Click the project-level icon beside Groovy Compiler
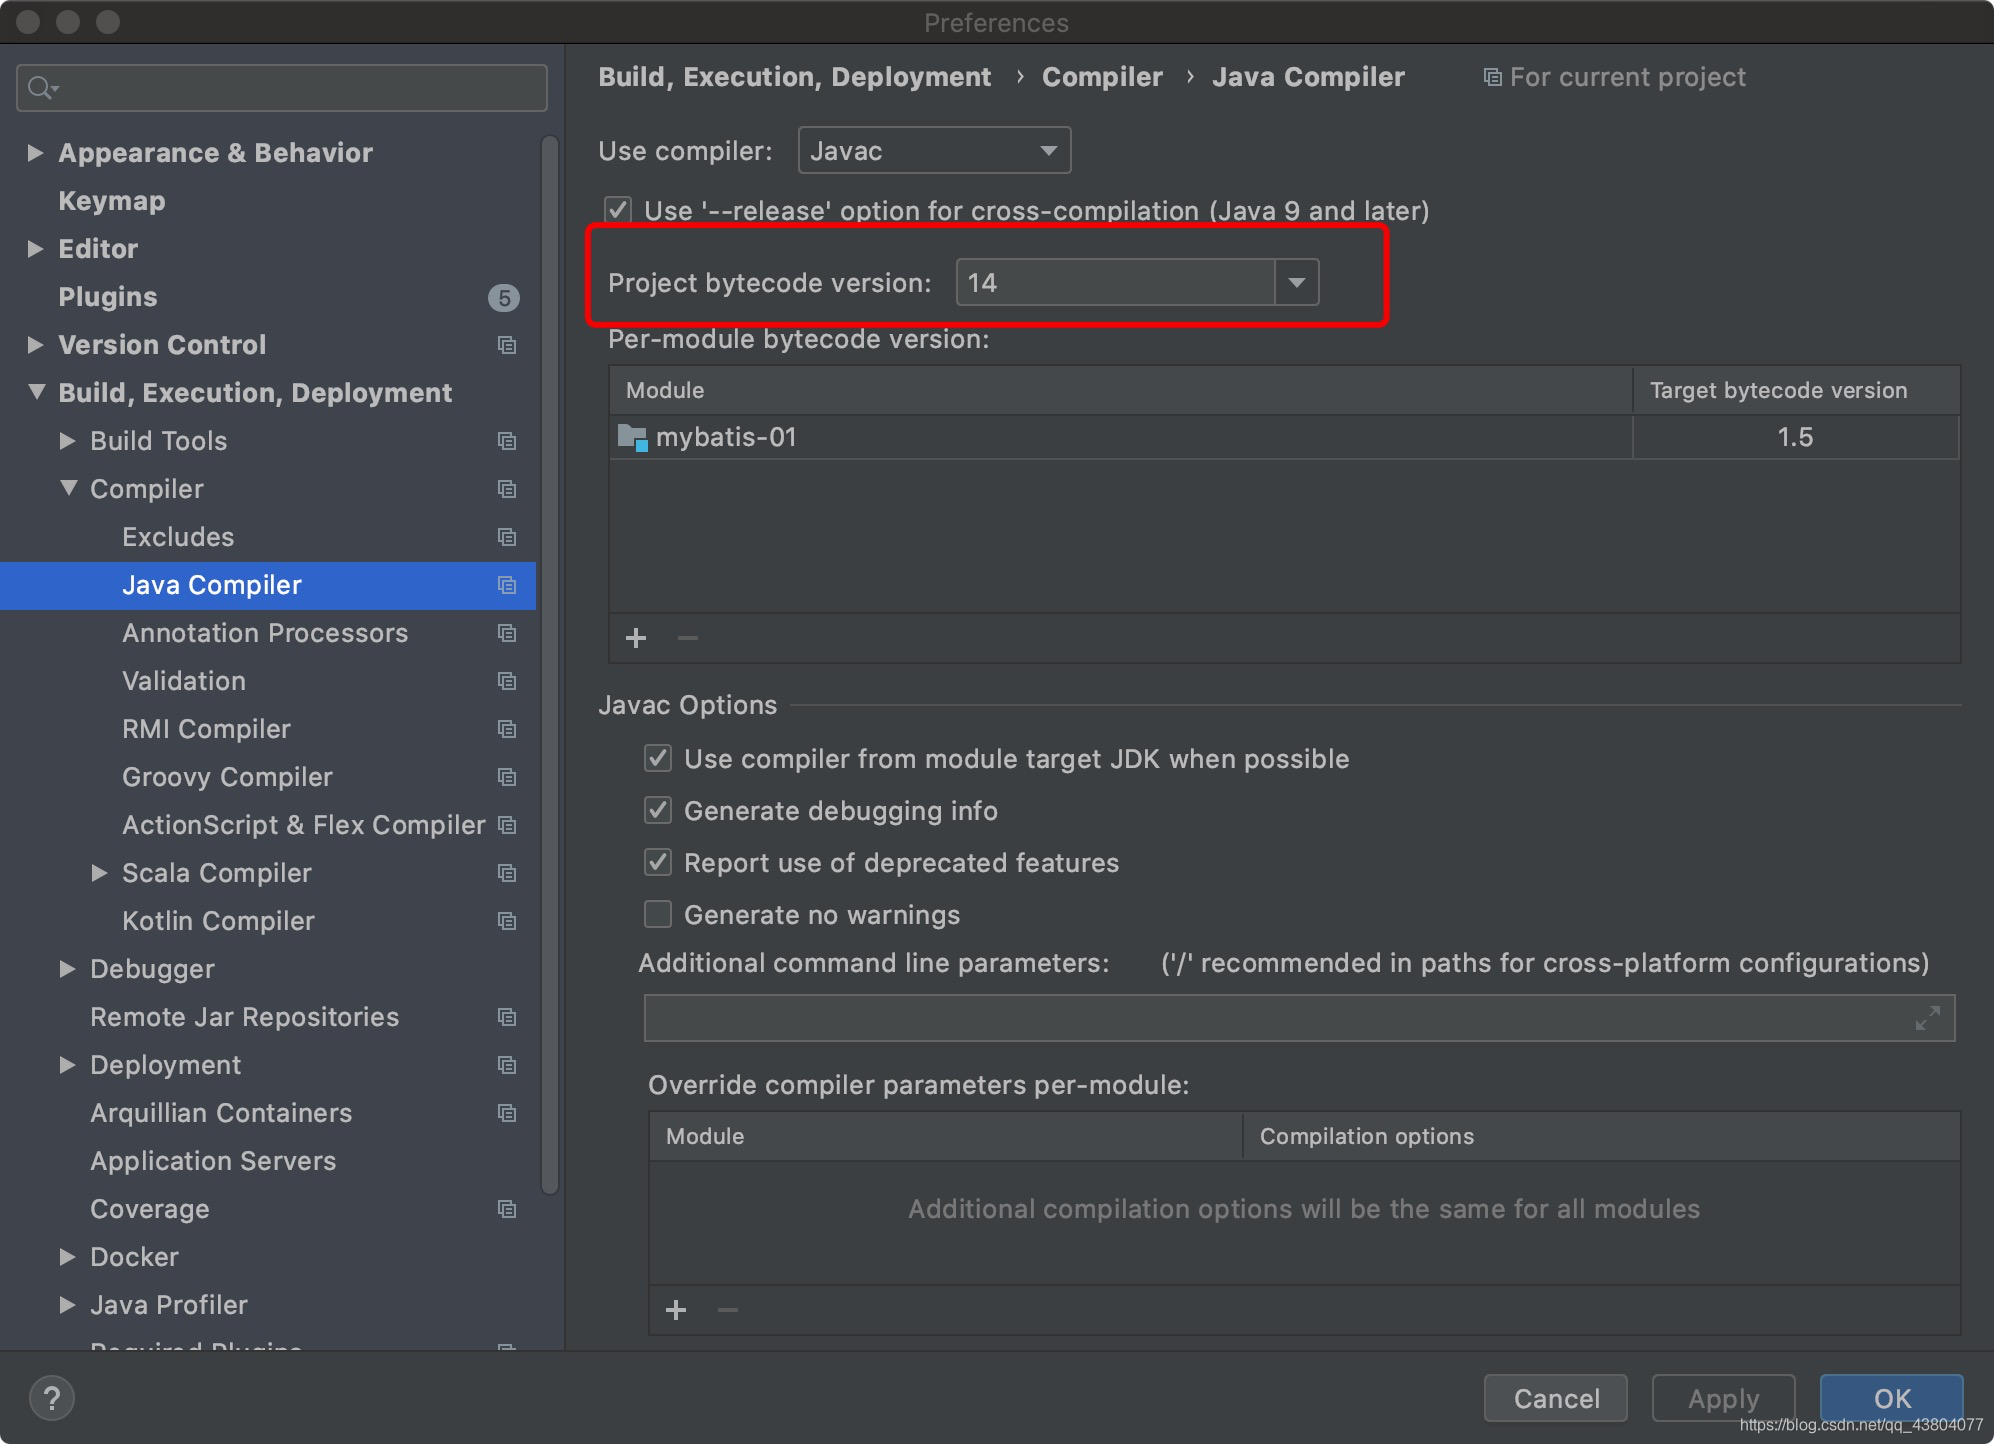This screenshot has width=1994, height=1444. click(x=507, y=777)
